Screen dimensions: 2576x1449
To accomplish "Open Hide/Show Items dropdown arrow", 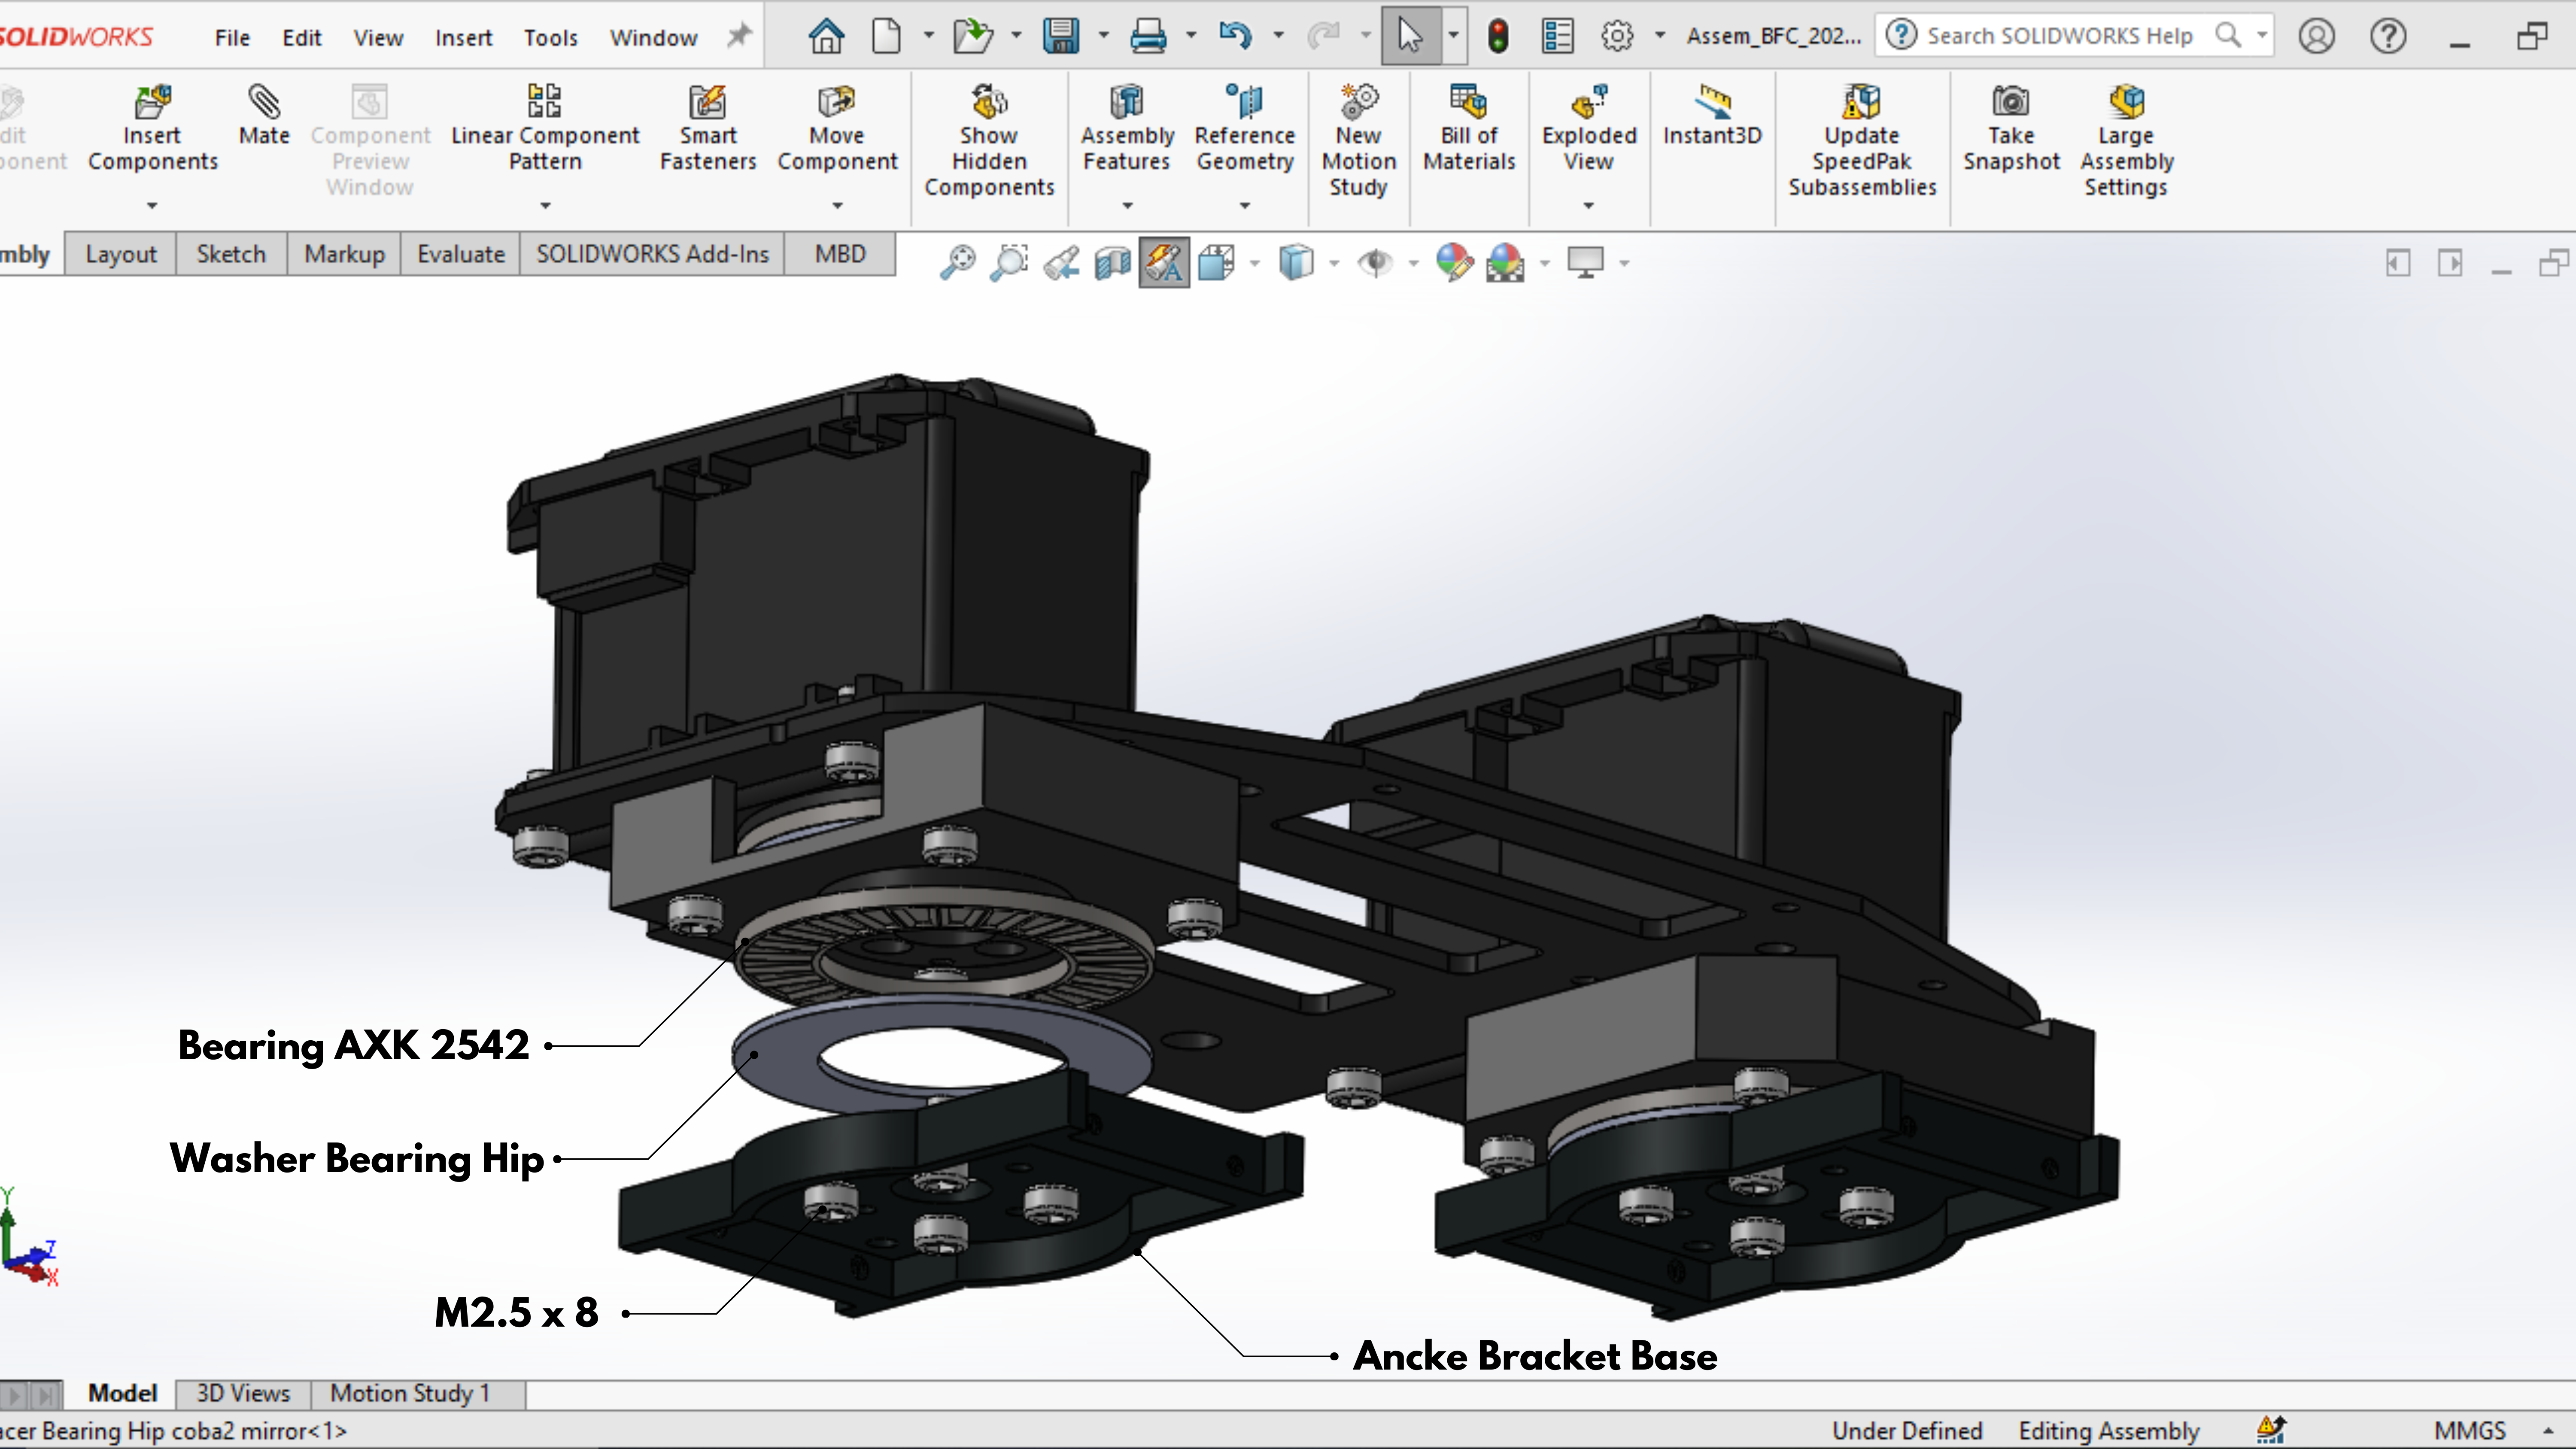I will (1413, 264).
